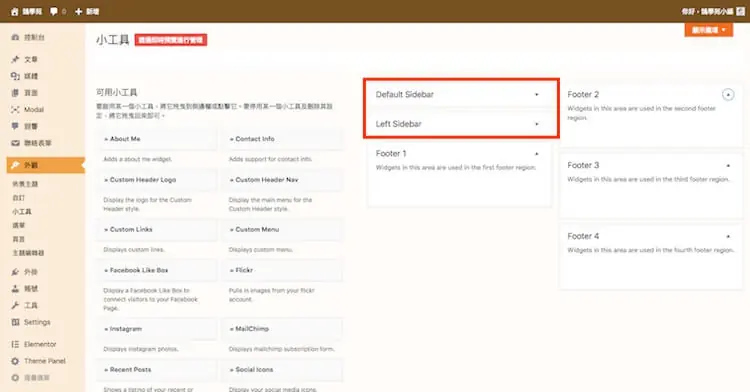Collapse the Footer 4 widget area
Image resolution: width=750 pixels, height=392 pixels.
pyautogui.click(x=728, y=236)
